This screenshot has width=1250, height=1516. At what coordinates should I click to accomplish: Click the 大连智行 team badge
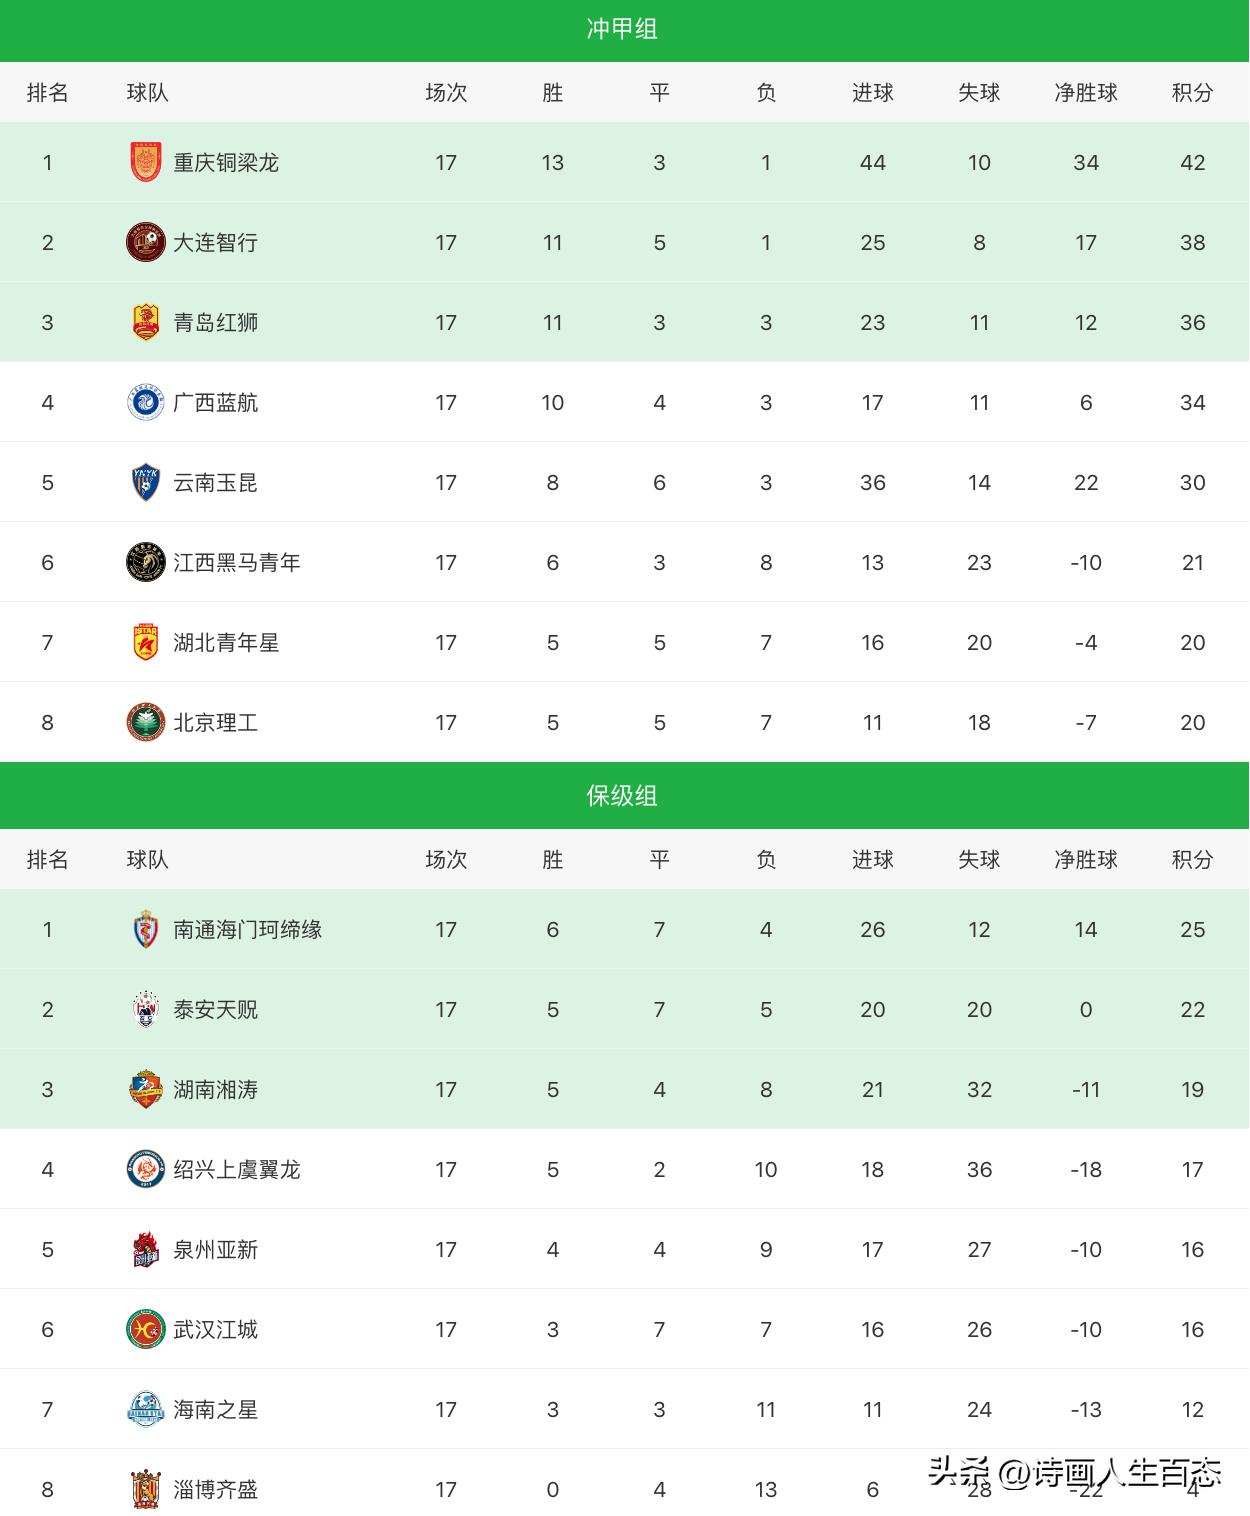point(146,243)
